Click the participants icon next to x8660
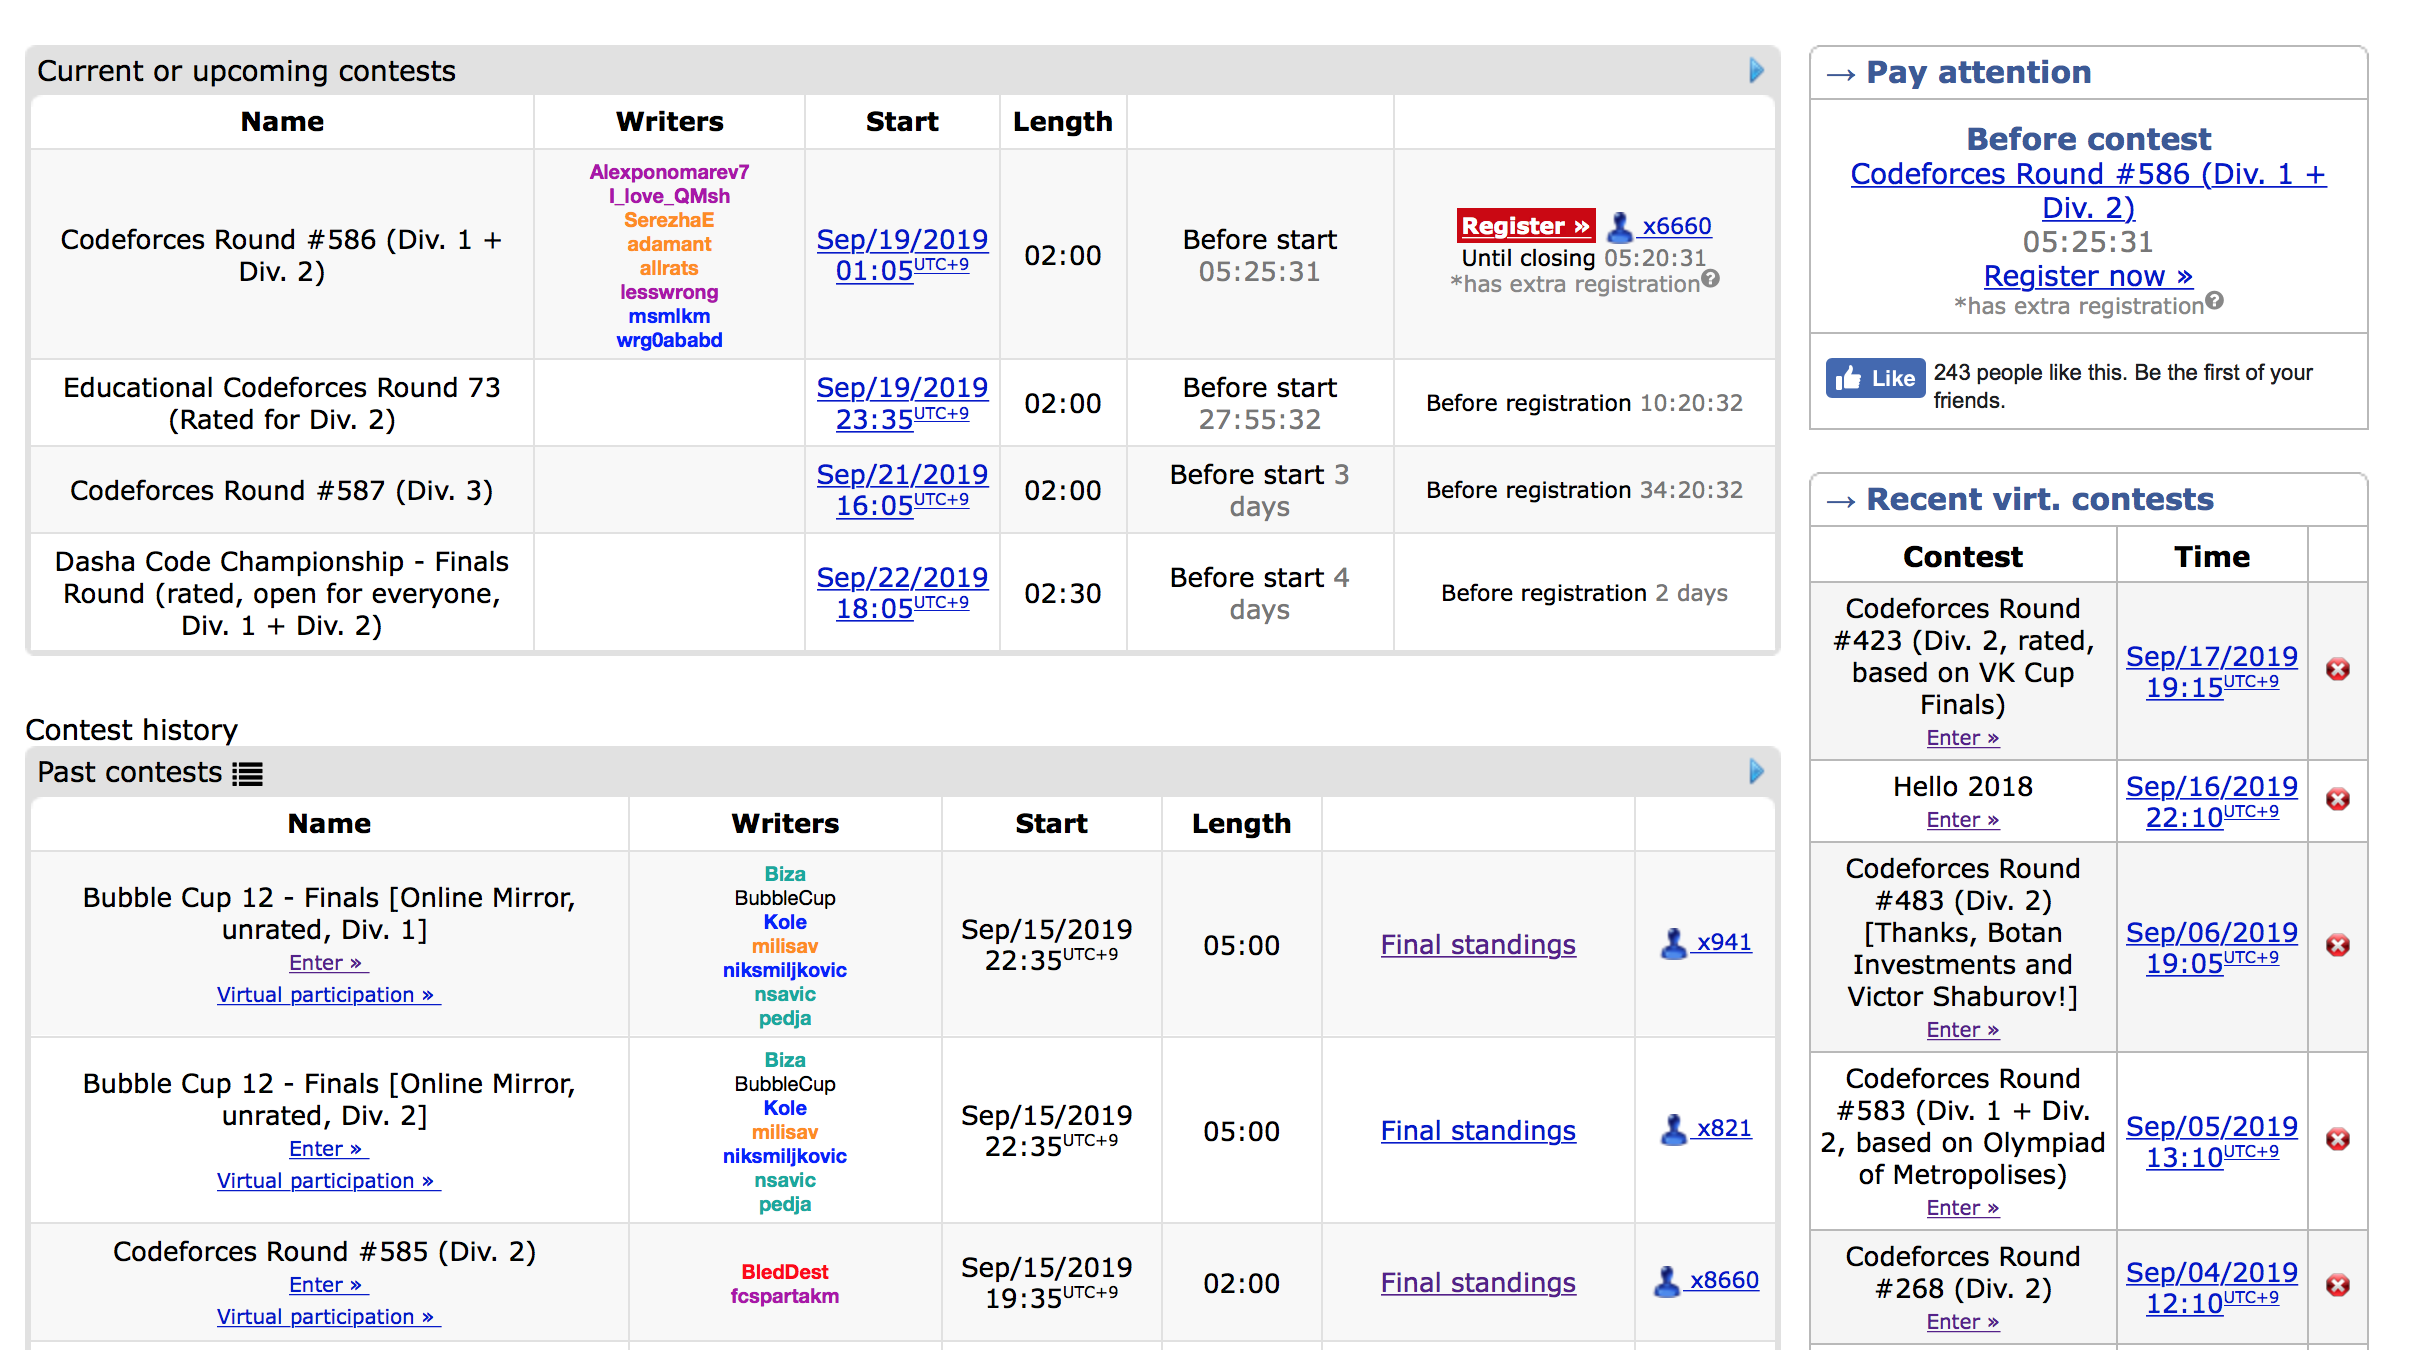Image resolution: width=2412 pixels, height=1350 pixels. (1667, 1281)
